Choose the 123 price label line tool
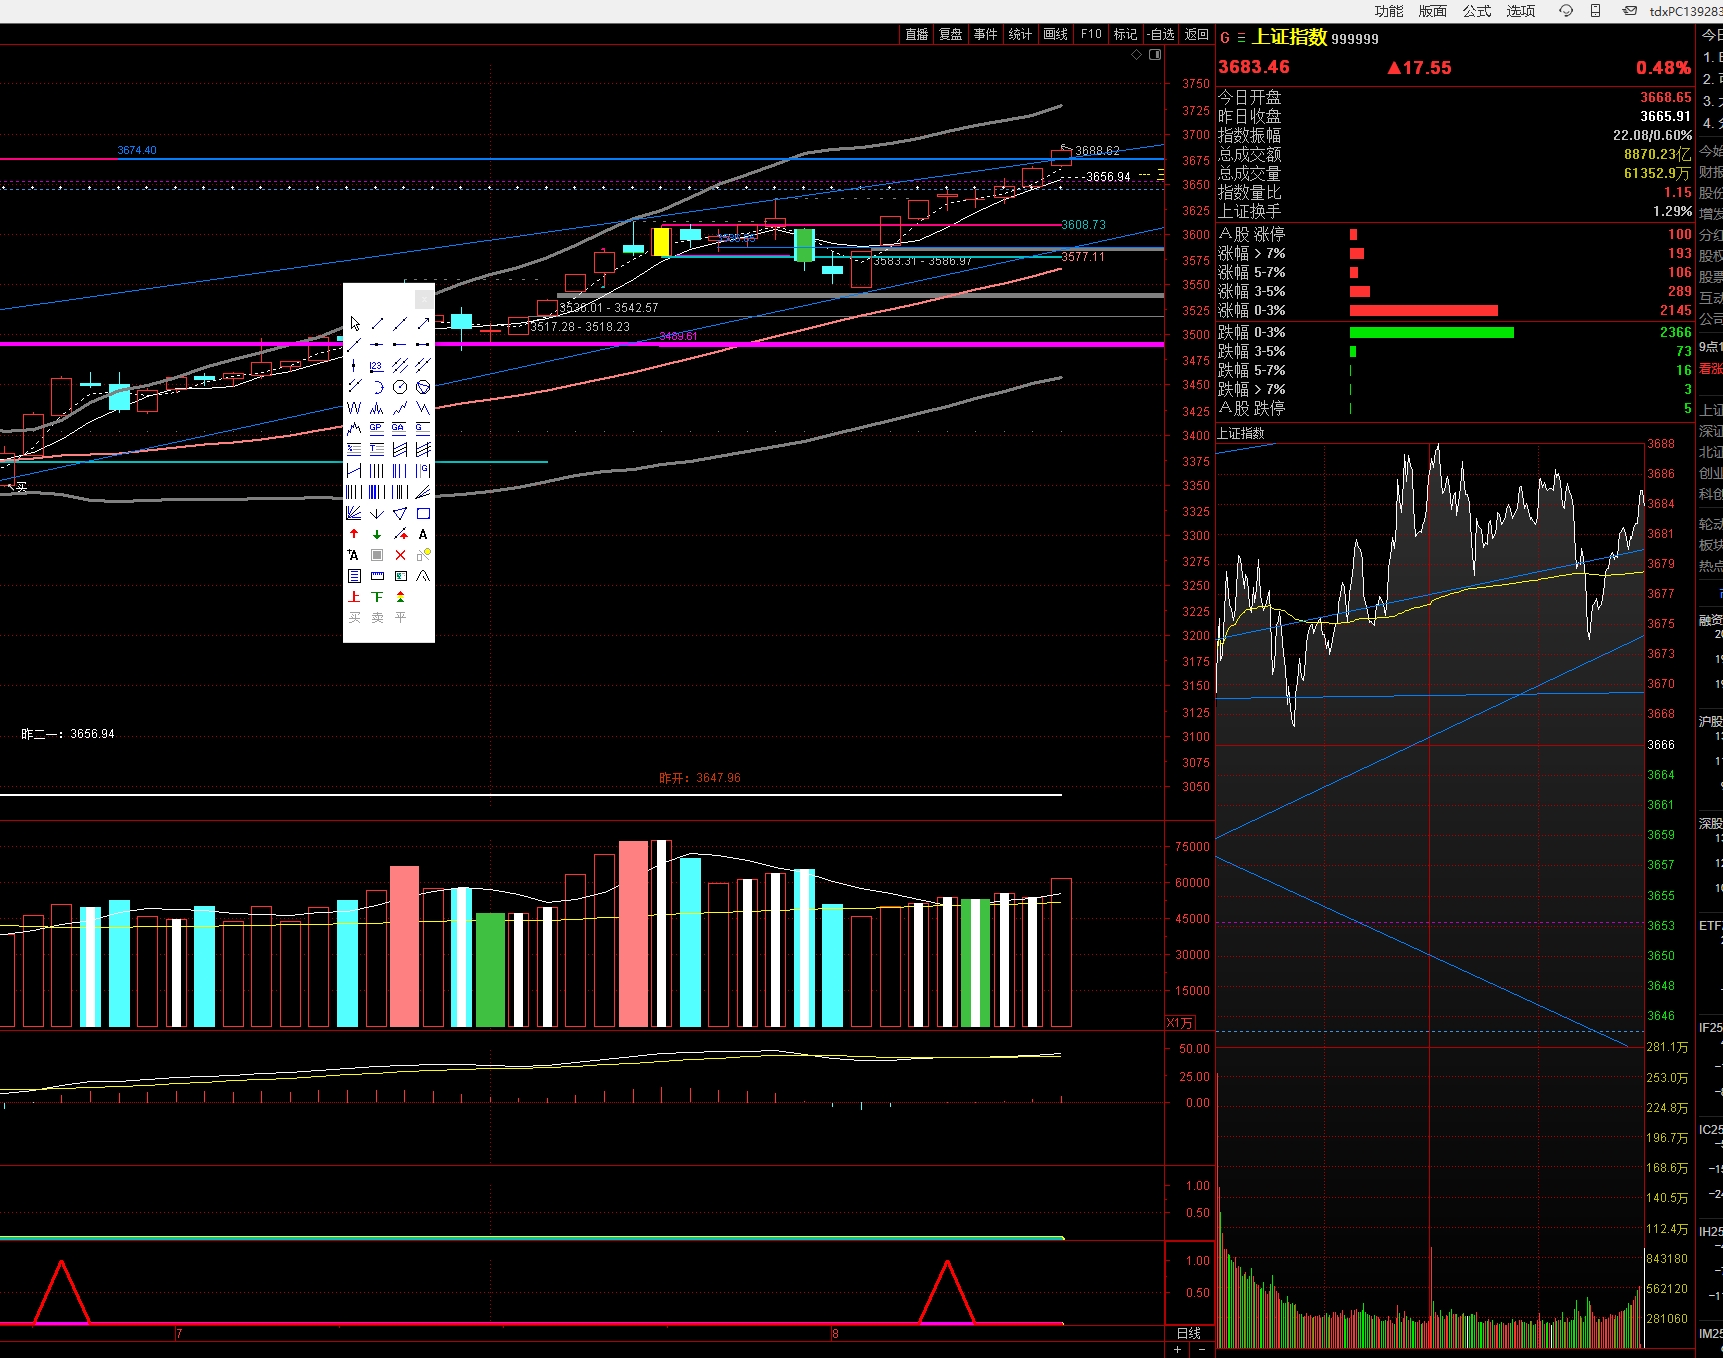The height and width of the screenshot is (1358, 1723). 377,366
